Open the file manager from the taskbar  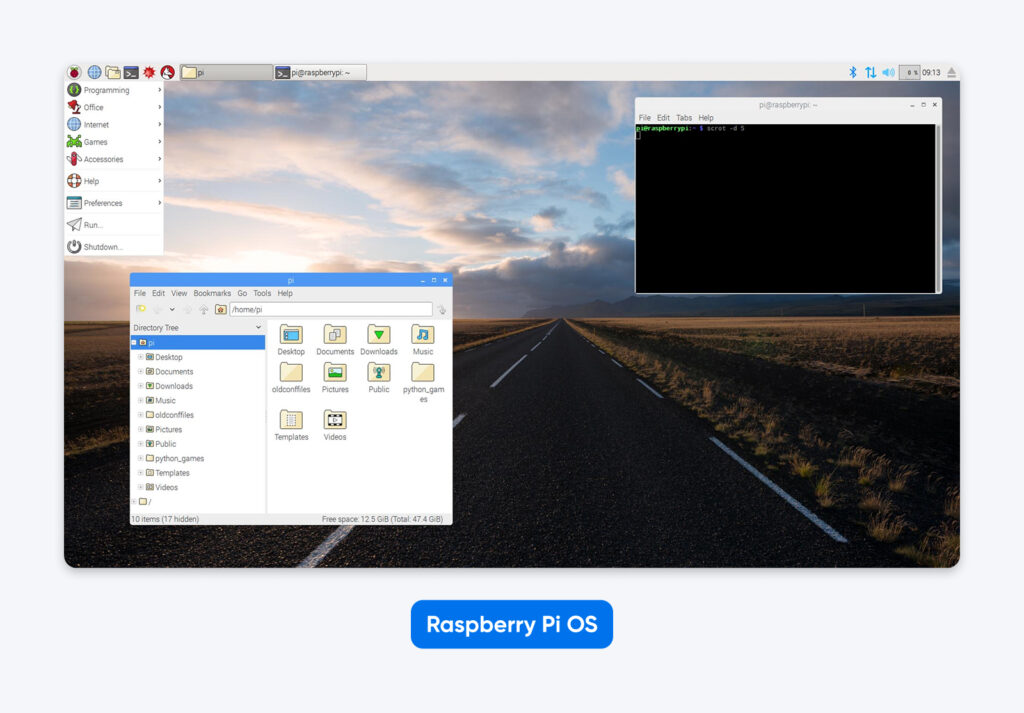113,71
